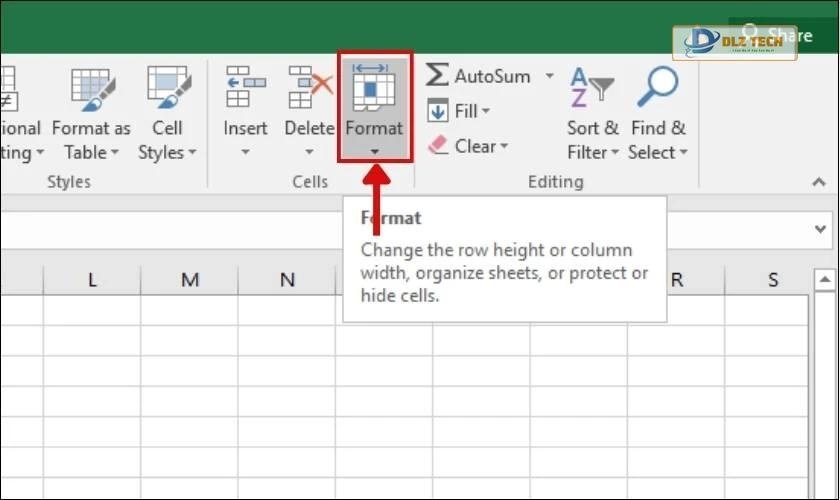This screenshot has height=500, width=840.
Task: Select column L header
Action: (x=92, y=280)
